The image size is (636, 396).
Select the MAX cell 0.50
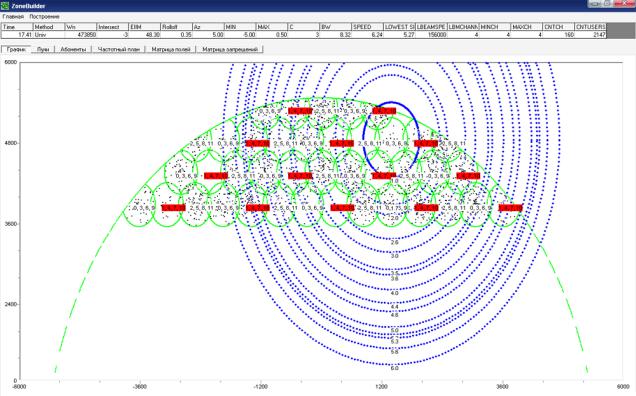click(x=272, y=35)
